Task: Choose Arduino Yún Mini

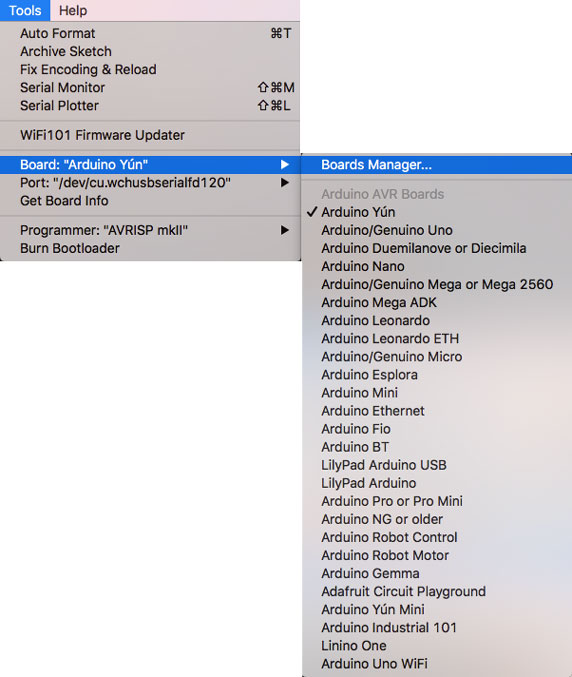Action: click(x=436, y=610)
